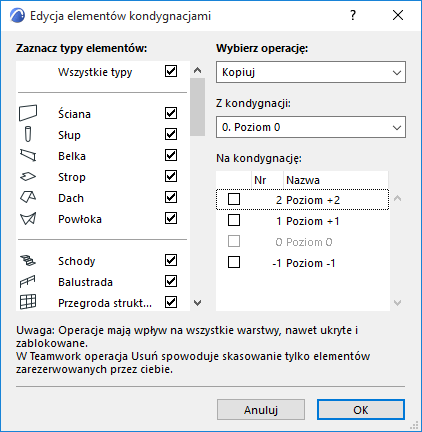Viewport: 422px width, 432px height.
Task: Click the Przegroda strukturalna curtain wall icon
Action: click(x=28, y=302)
